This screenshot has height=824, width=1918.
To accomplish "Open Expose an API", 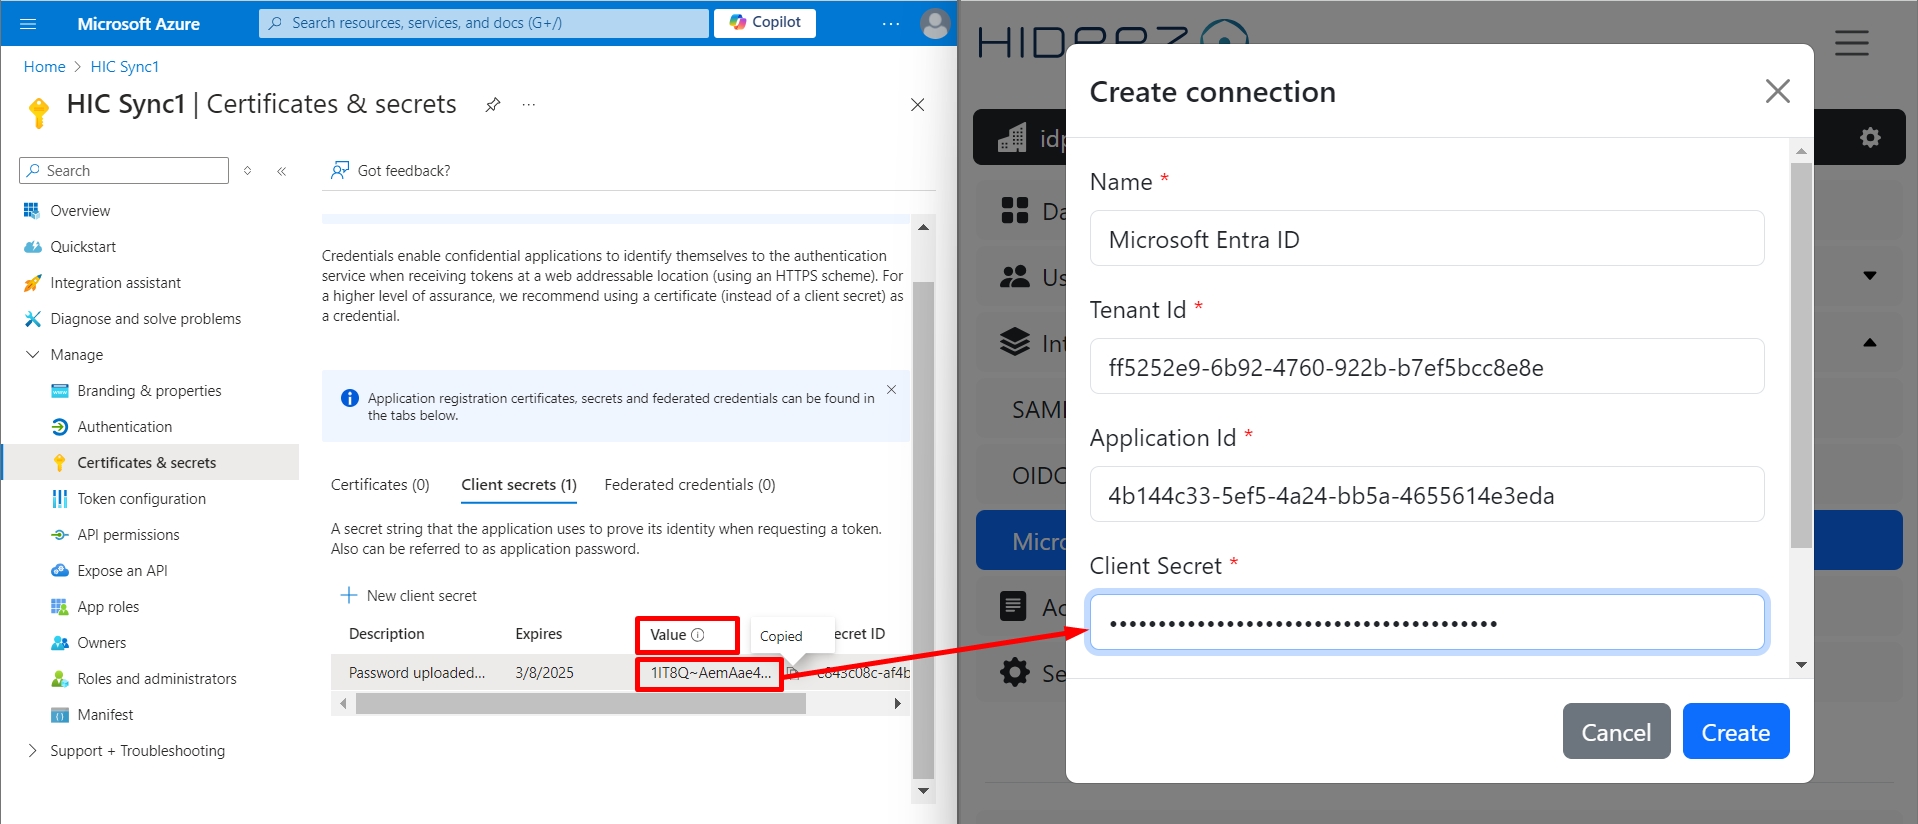I will (122, 571).
